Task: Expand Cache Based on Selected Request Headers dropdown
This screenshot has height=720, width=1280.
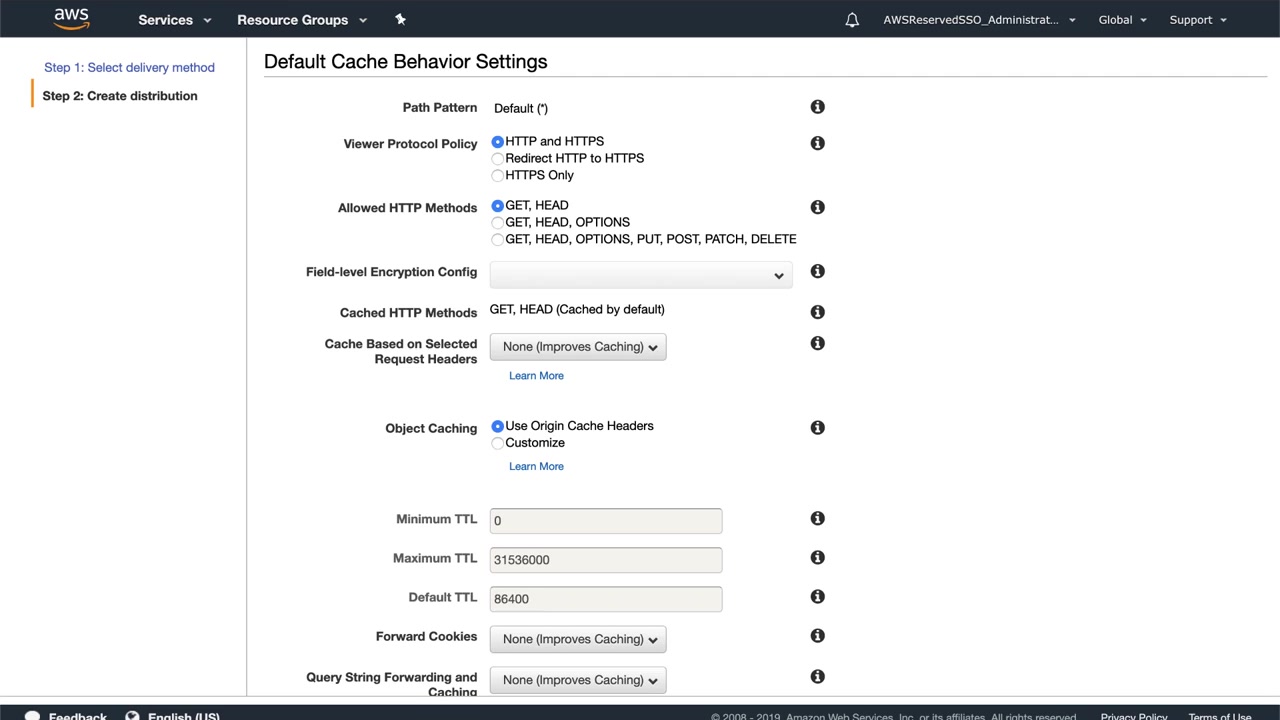Action: pyautogui.click(x=578, y=347)
